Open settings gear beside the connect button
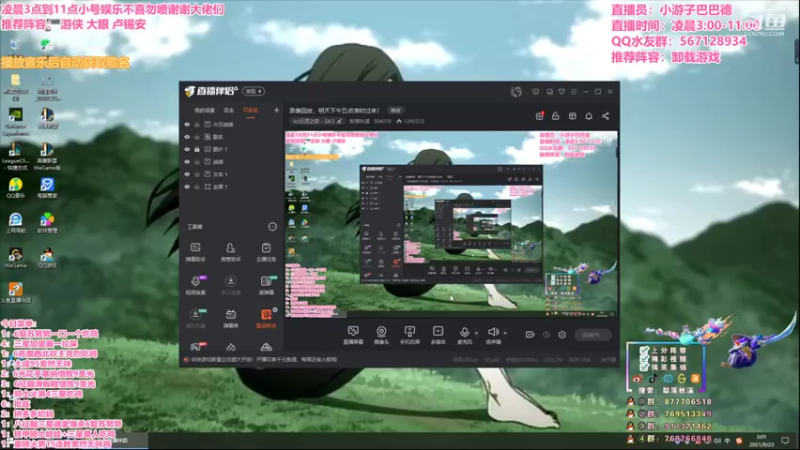The image size is (800, 450). point(562,335)
